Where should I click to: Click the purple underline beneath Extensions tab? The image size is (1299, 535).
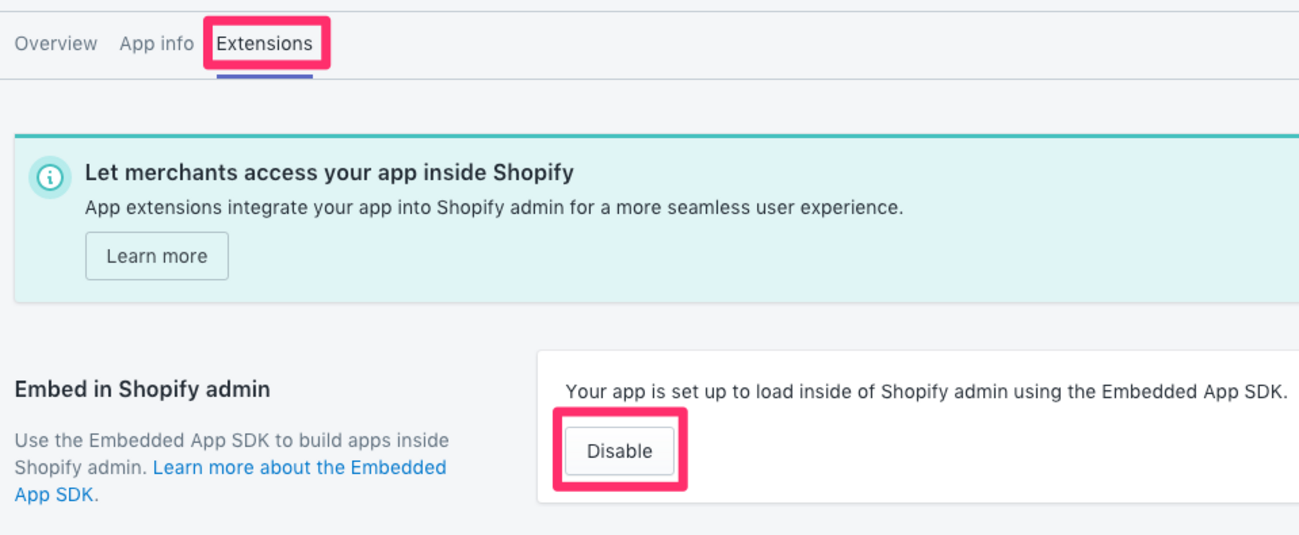264,75
